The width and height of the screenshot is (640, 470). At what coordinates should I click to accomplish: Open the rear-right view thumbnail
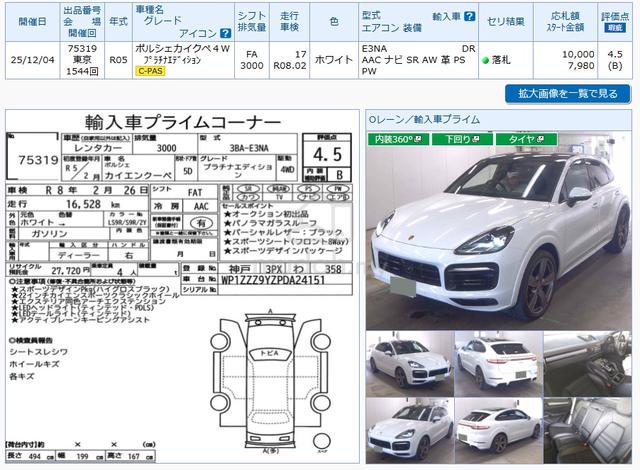pyautogui.click(x=498, y=431)
